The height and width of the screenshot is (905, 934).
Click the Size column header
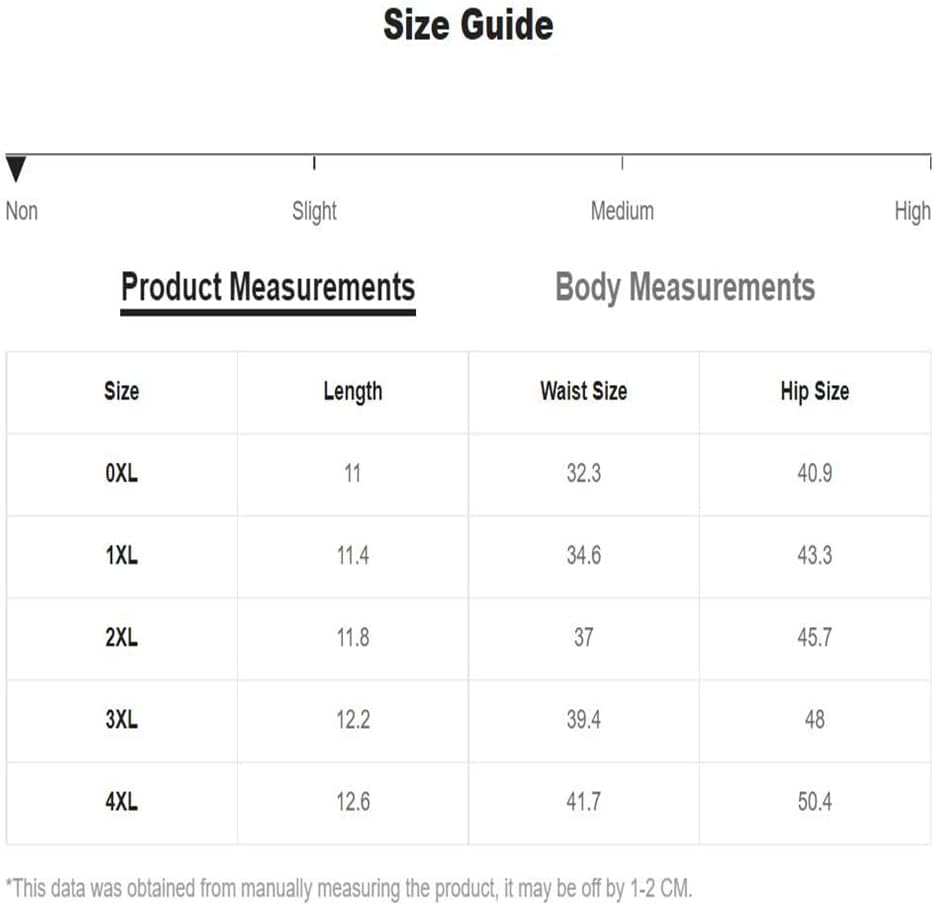click(122, 391)
